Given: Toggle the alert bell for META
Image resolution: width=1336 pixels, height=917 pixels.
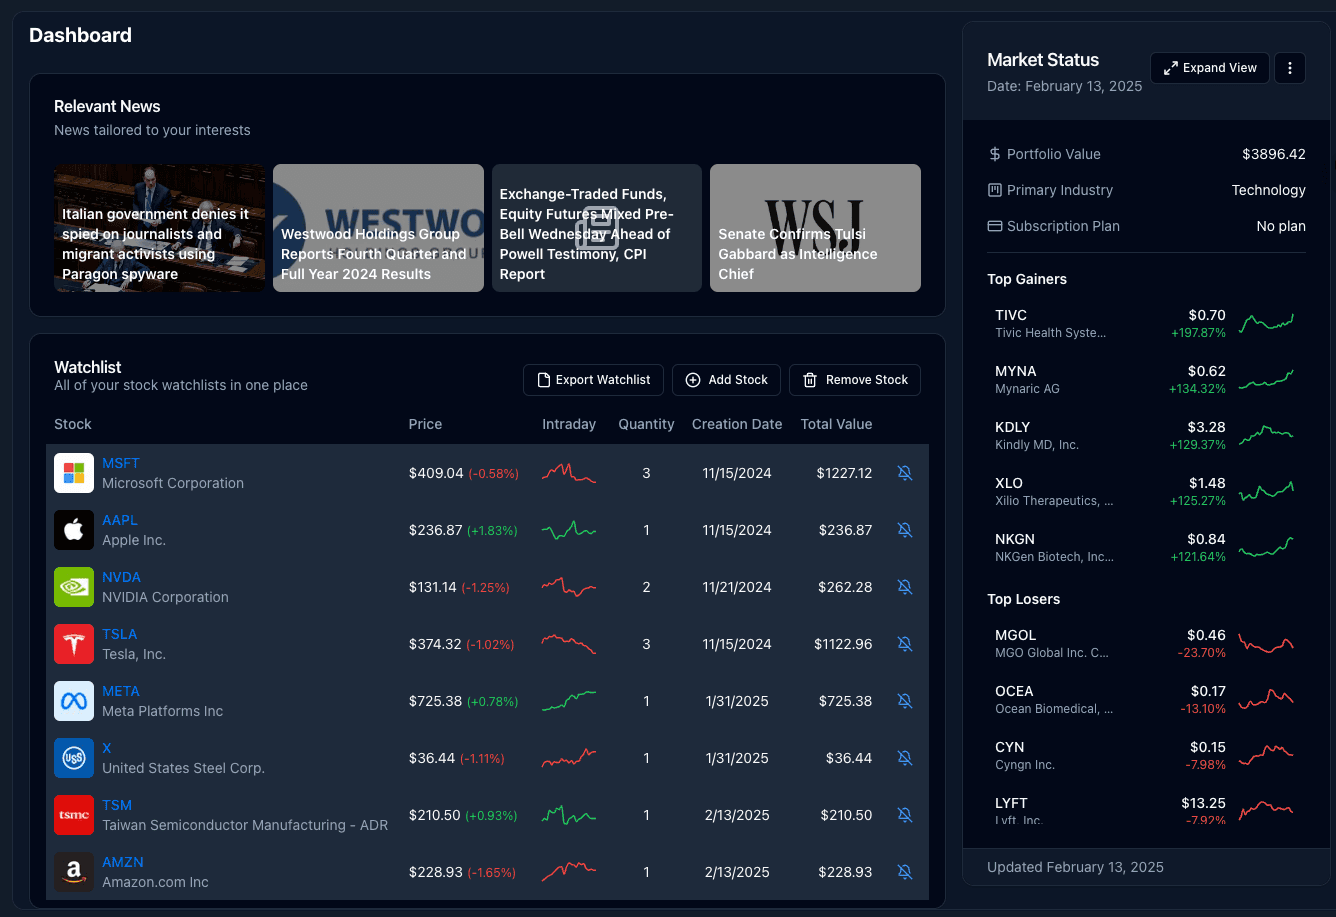Looking at the screenshot, I should point(905,701).
